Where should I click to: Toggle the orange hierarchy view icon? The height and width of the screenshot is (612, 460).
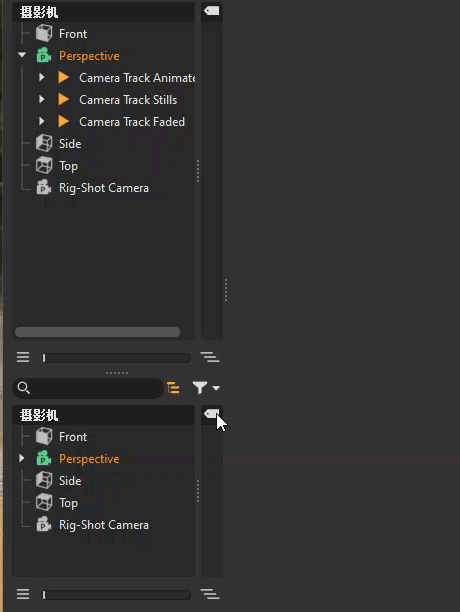(x=173, y=388)
